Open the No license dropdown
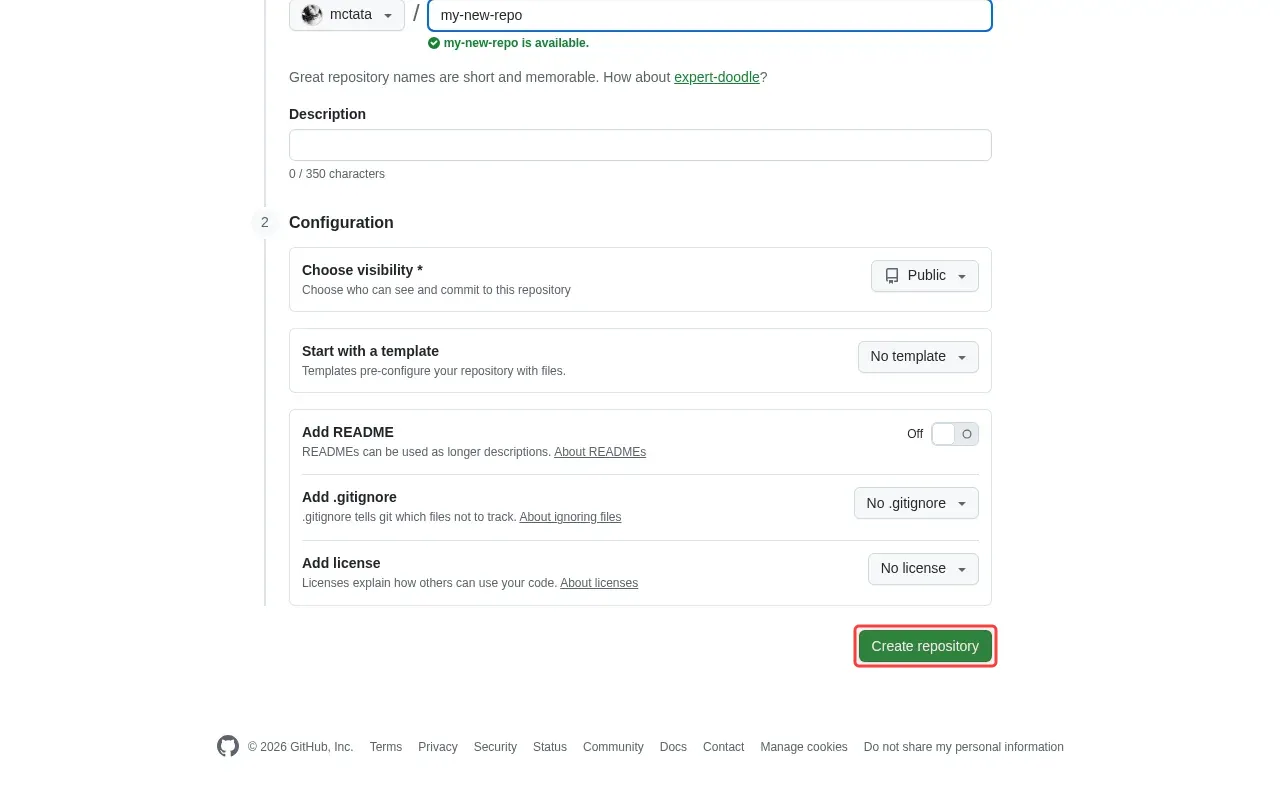 (x=922, y=568)
